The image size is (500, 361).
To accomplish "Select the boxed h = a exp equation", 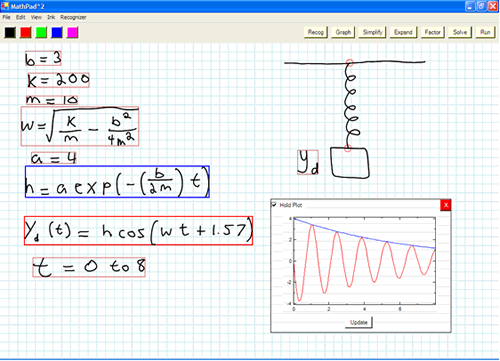I will [117, 182].
